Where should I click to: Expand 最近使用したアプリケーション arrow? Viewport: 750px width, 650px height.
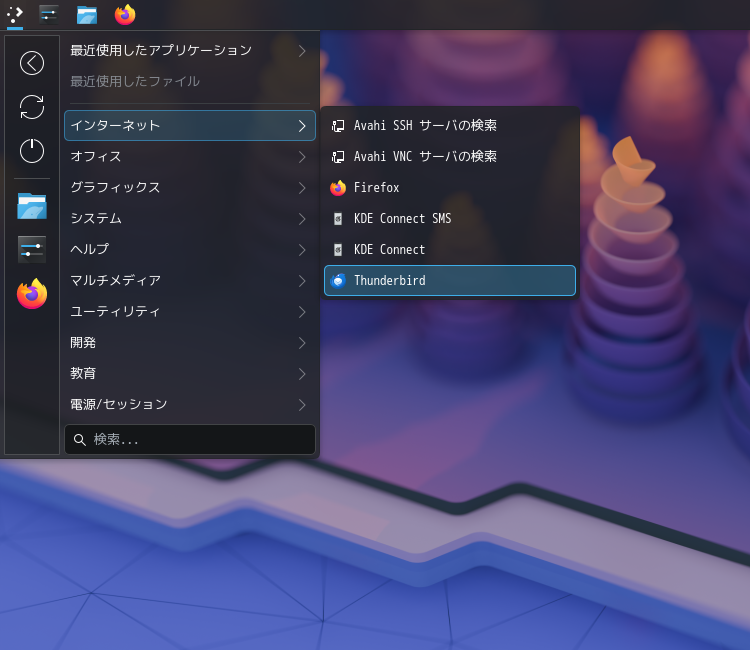pos(302,51)
